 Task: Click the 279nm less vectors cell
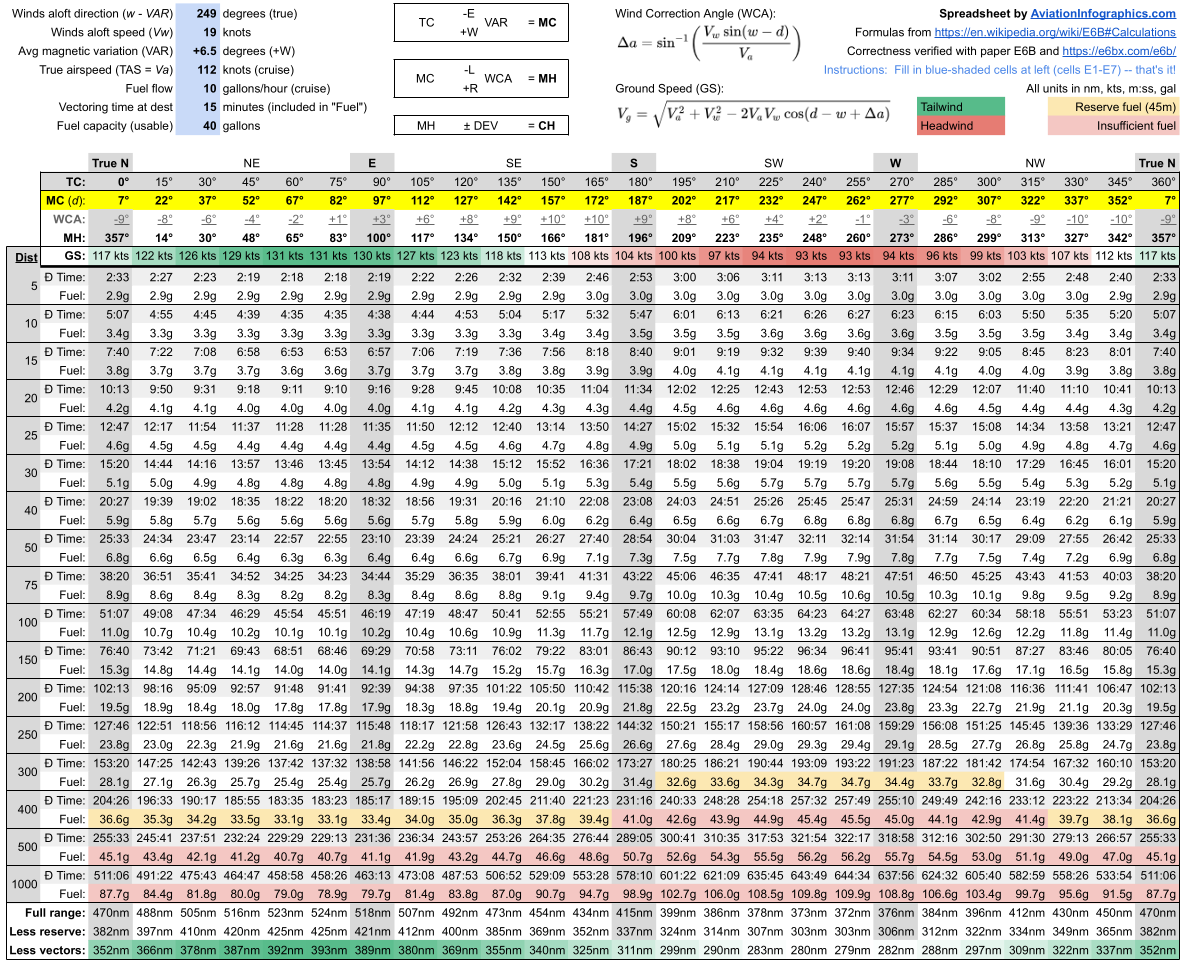(x=852, y=951)
